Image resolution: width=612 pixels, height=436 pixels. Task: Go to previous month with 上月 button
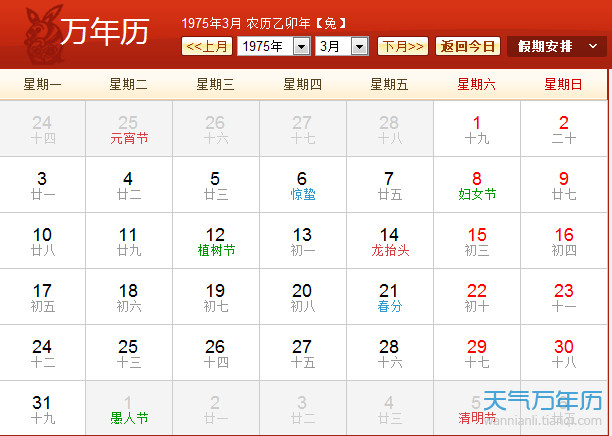(207, 46)
